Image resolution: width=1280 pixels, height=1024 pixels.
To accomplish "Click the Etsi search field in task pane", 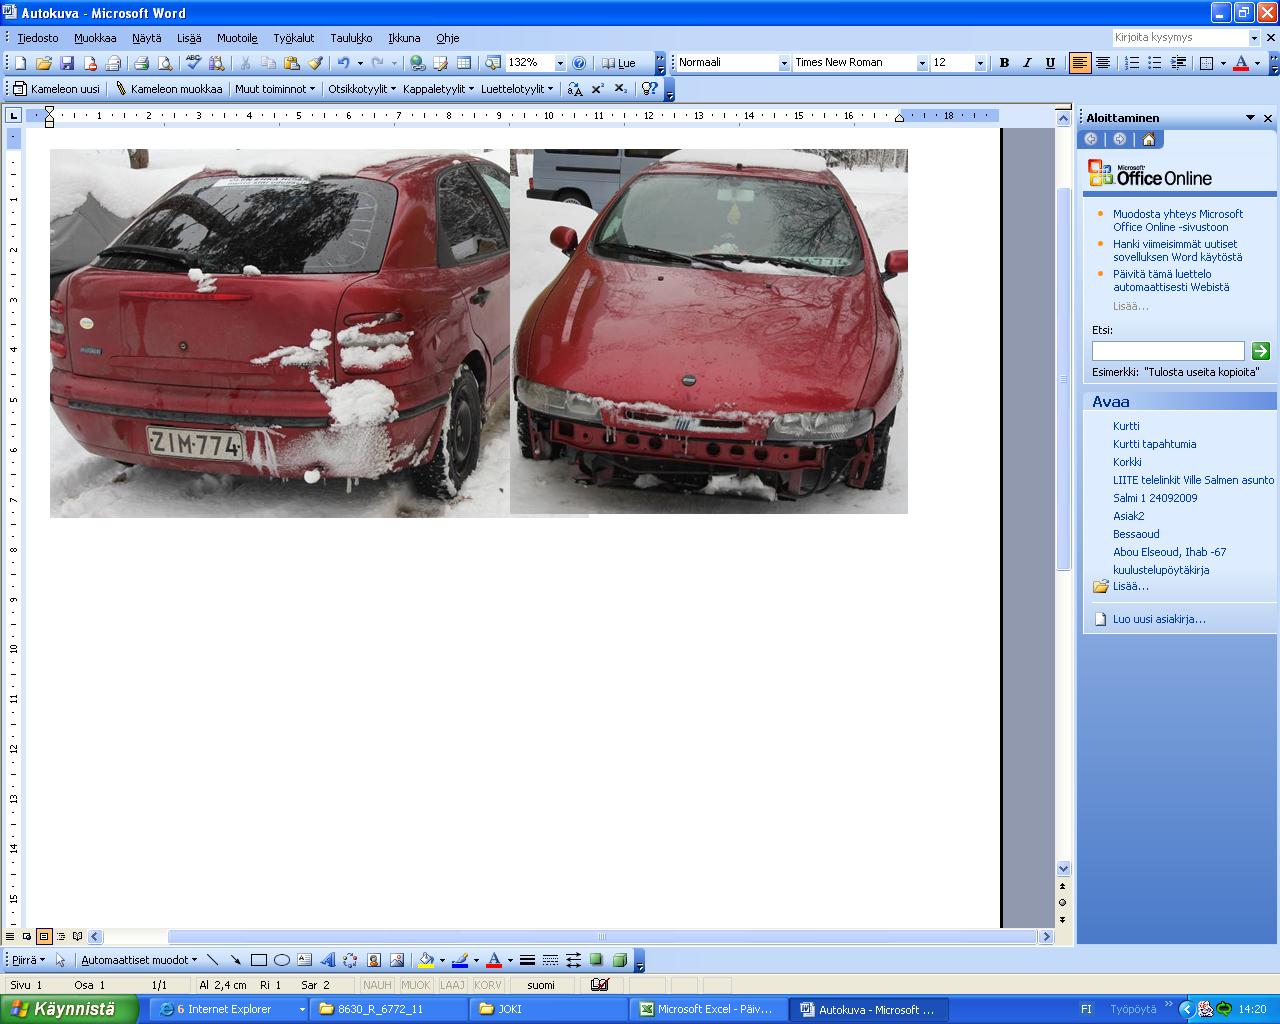I will pyautogui.click(x=1167, y=351).
